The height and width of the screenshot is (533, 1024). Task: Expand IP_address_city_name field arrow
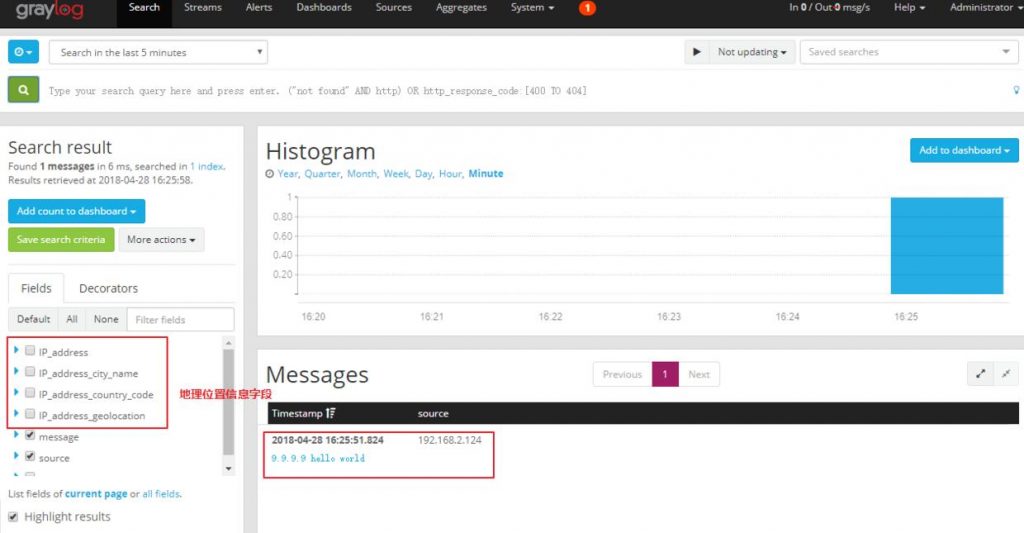click(16, 371)
